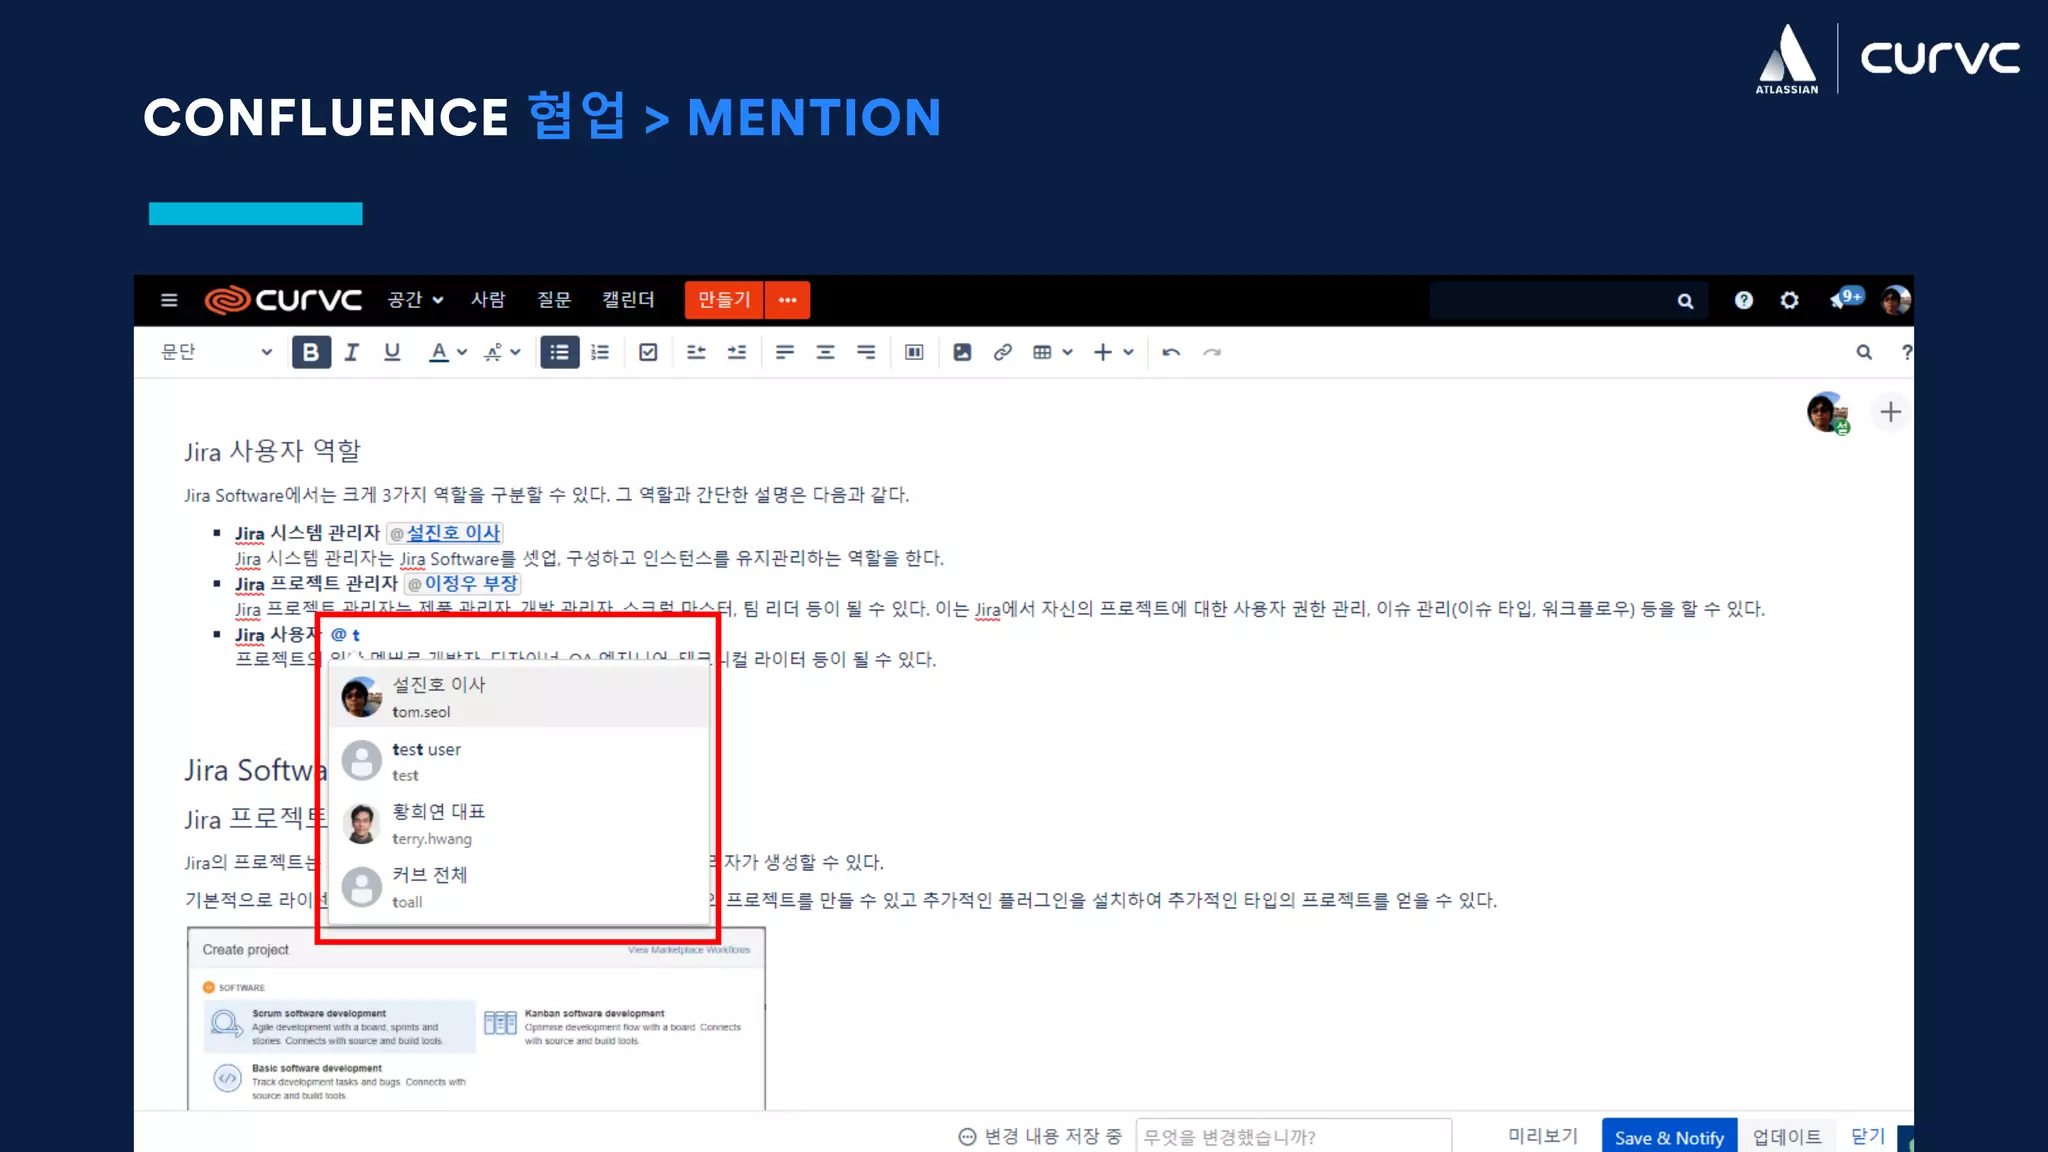This screenshot has height=1152, width=2048.
Task: Select 설진호 이사 mention suggestion
Action: 518,697
